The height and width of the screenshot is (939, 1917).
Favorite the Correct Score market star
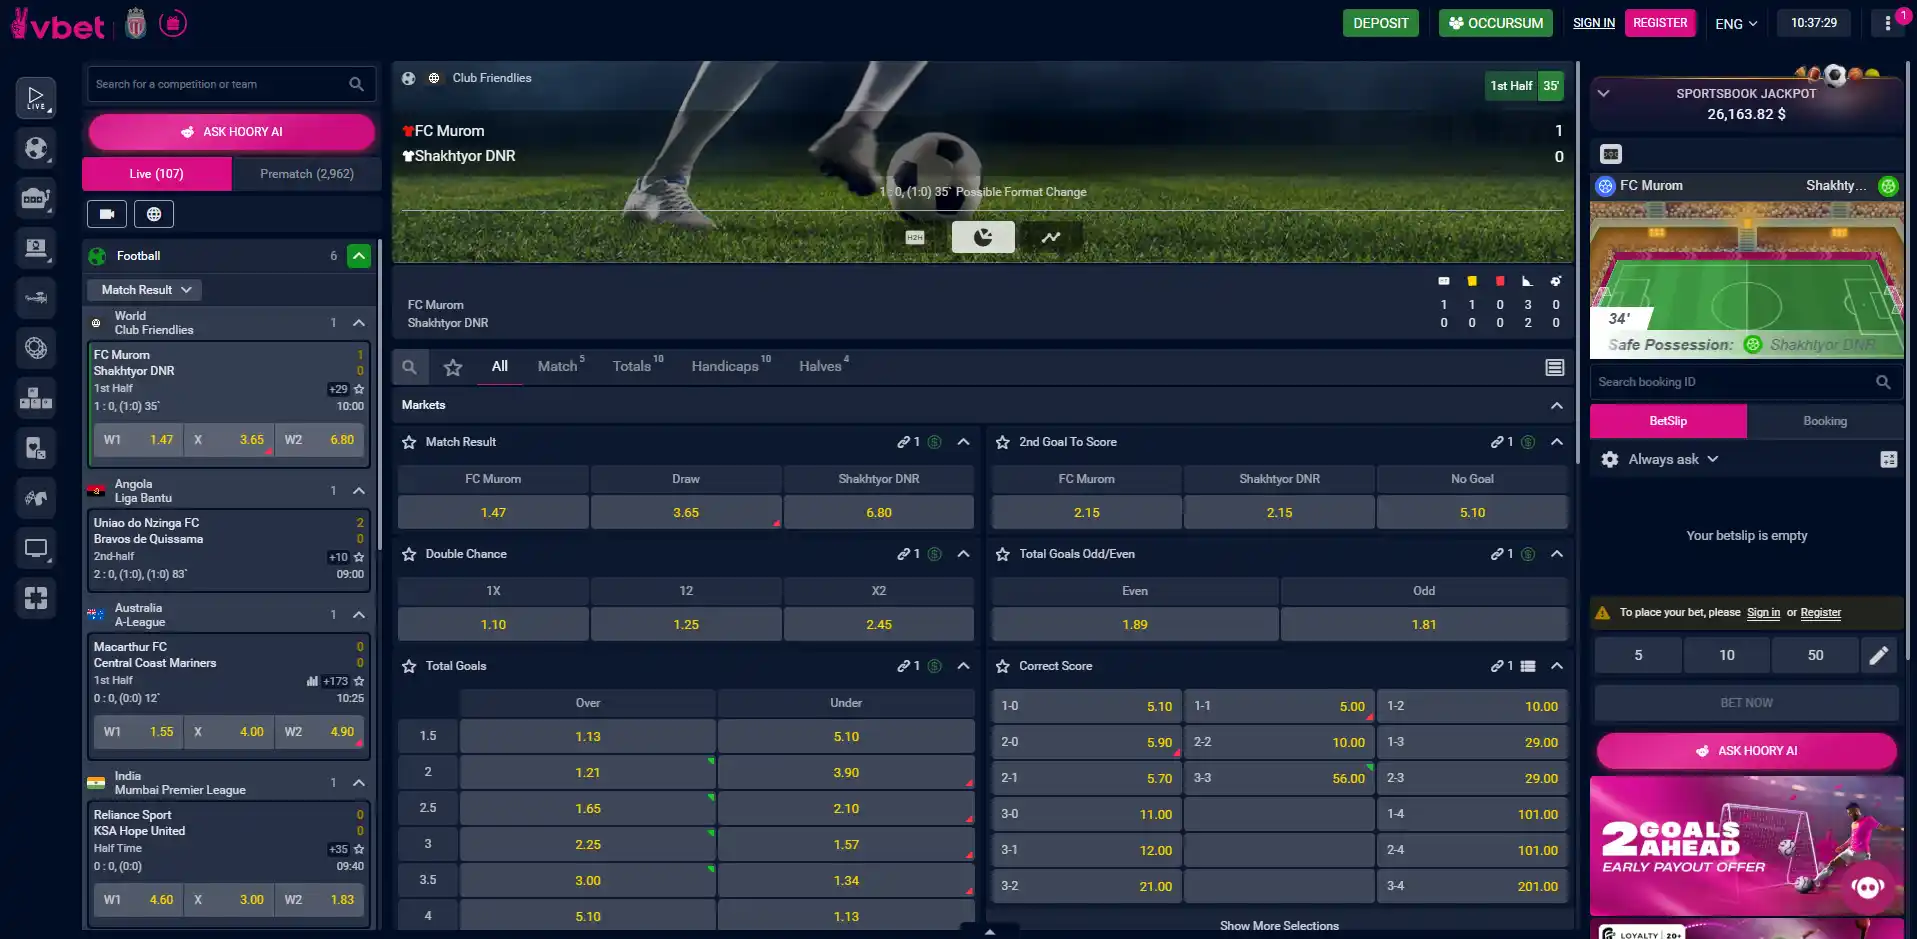[1003, 666]
